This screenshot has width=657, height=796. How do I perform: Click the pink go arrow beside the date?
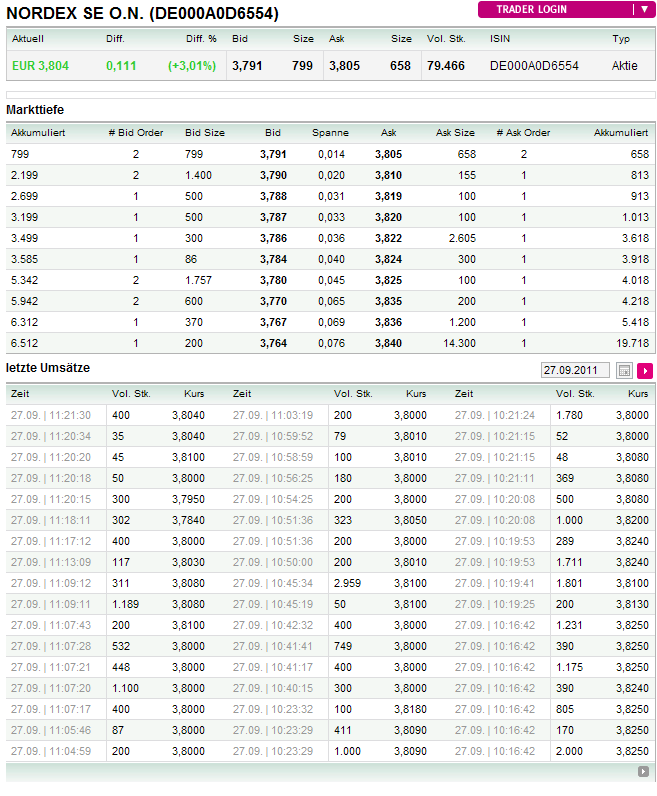click(x=645, y=371)
